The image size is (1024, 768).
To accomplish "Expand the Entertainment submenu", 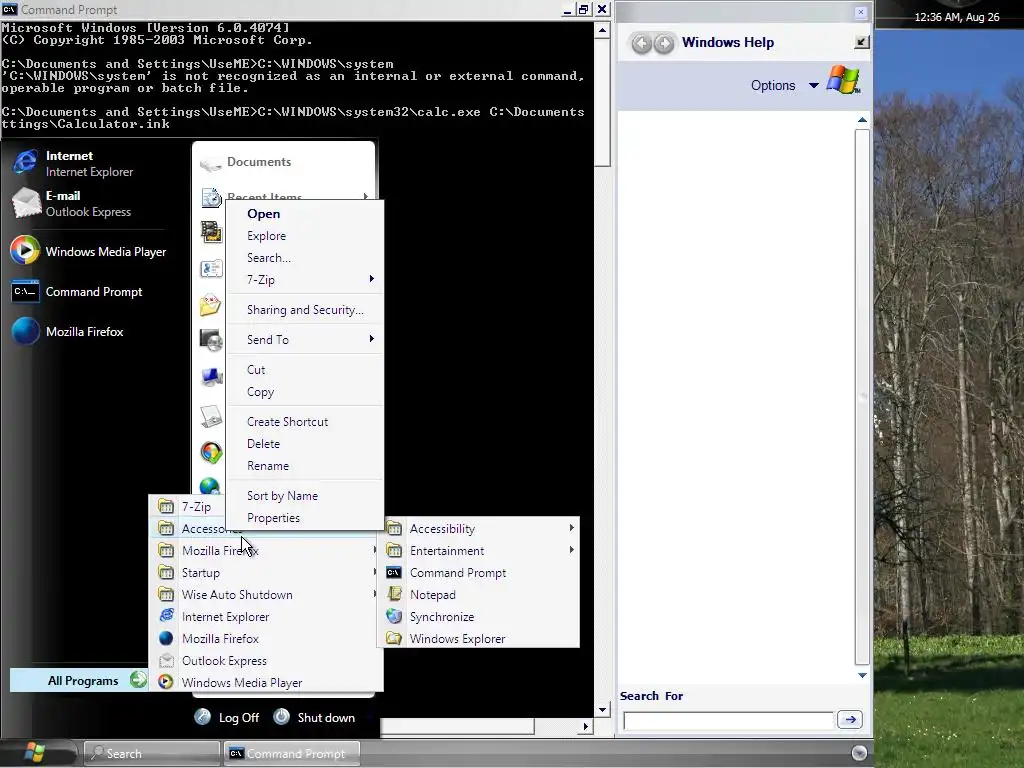I will coord(480,551).
